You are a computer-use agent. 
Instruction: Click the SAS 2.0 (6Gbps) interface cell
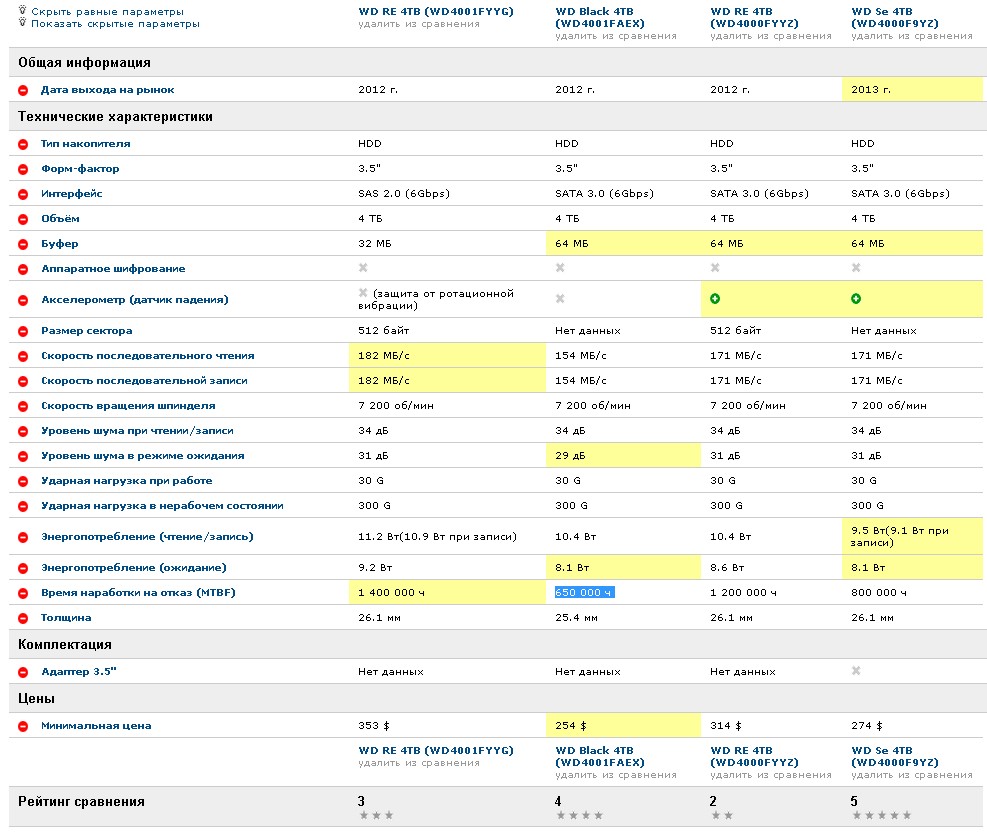pos(404,193)
